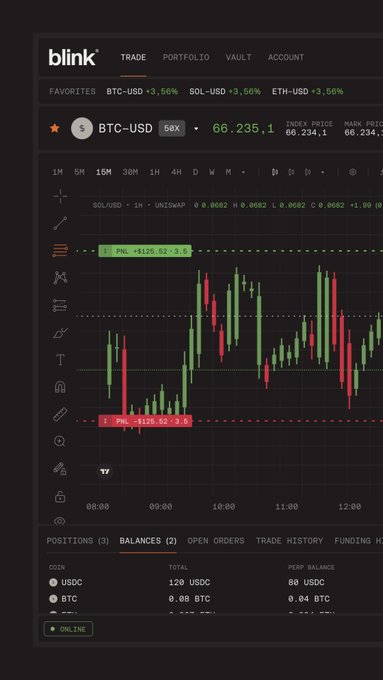The height and width of the screenshot is (680, 383).
Task: Select the 4H timeframe
Action: pos(176,172)
